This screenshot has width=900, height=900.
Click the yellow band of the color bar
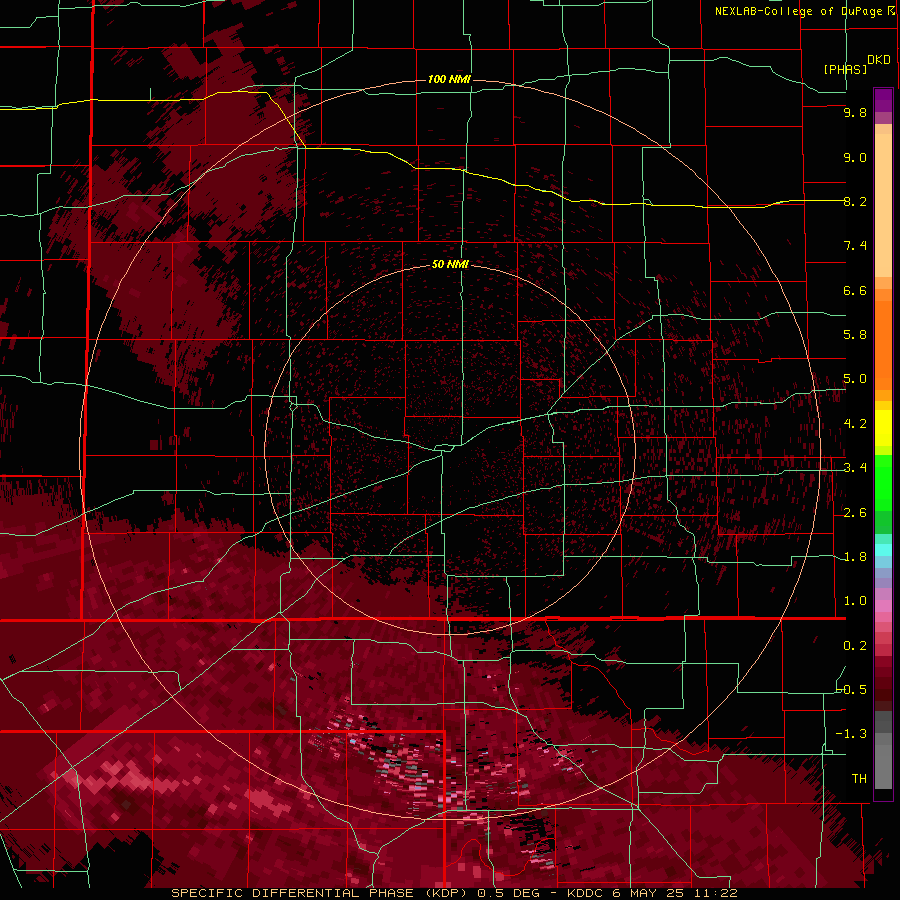(883, 428)
